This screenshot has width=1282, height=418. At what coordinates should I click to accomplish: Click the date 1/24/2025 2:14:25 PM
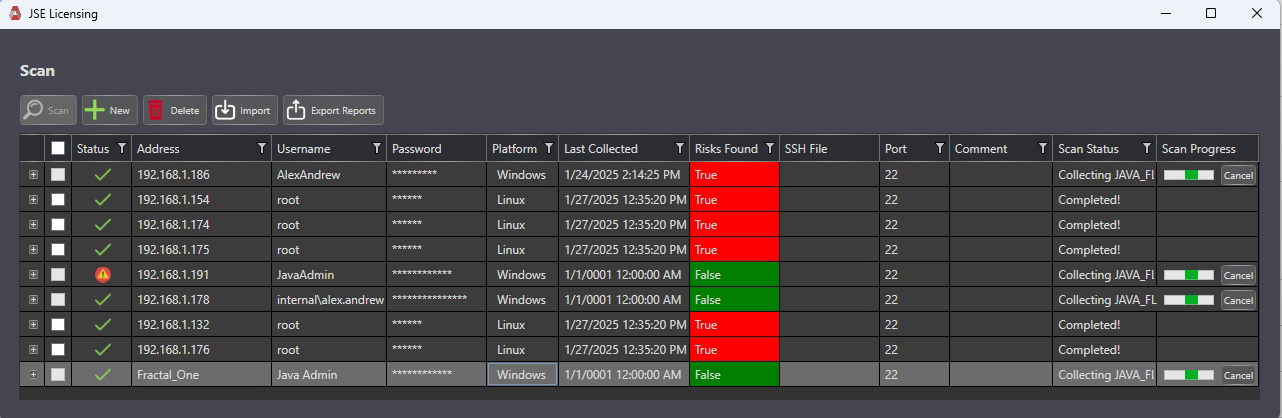tap(622, 175)
